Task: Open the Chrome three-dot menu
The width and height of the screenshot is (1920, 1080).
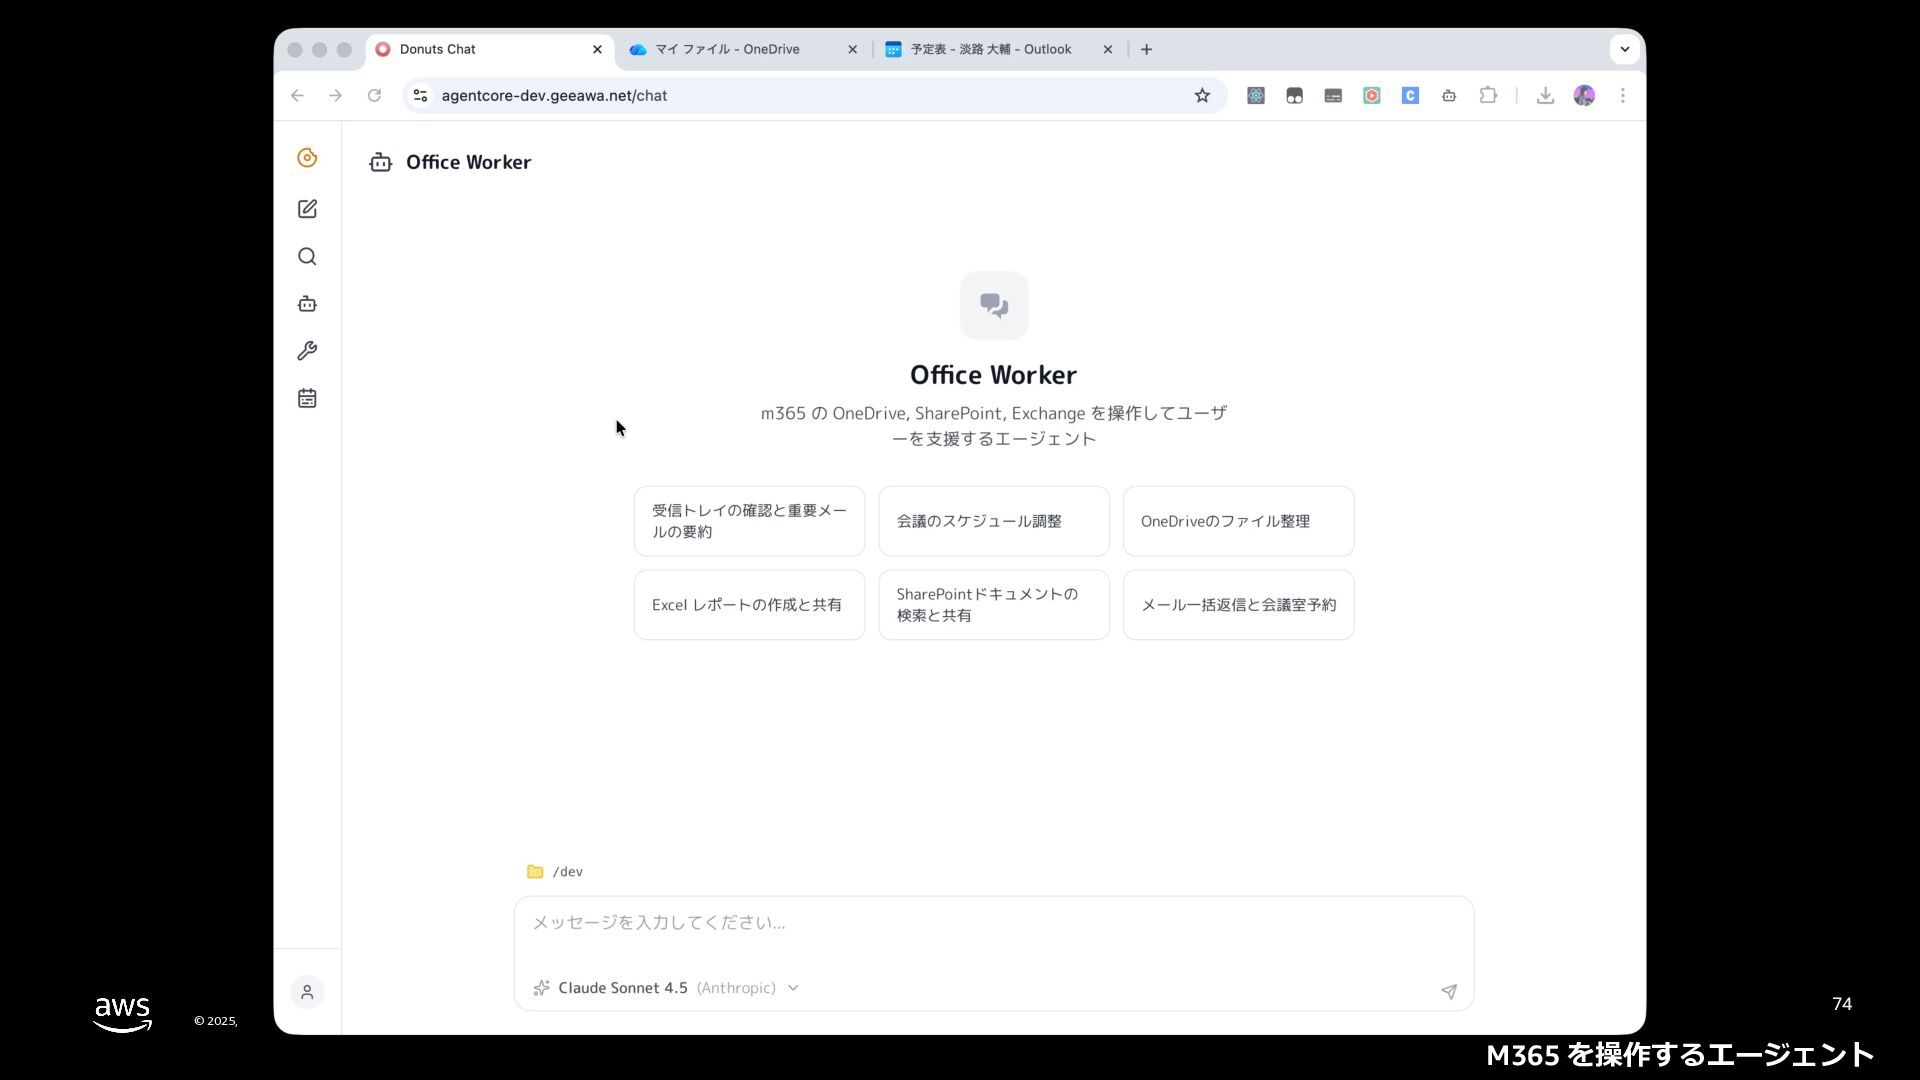Action: (1622, 96)
